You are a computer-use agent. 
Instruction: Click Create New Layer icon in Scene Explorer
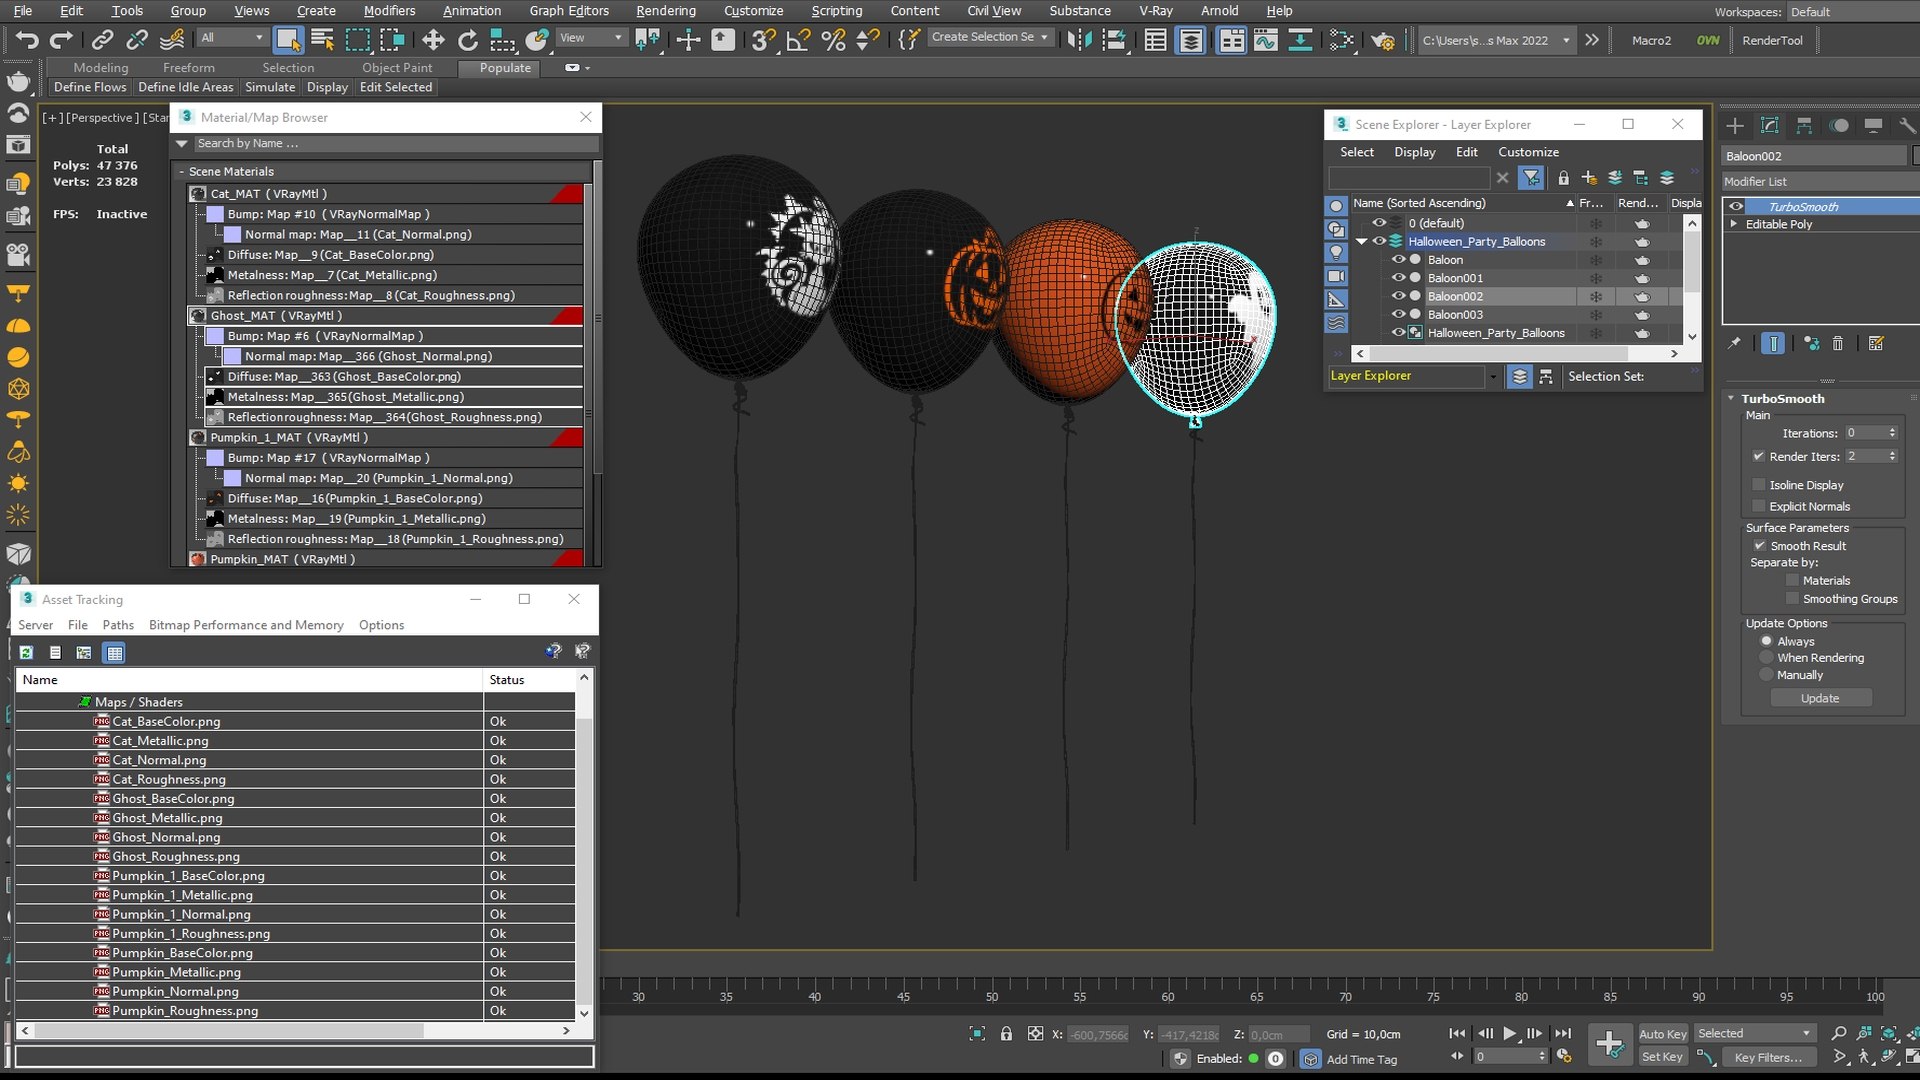tap(1589, 178)
